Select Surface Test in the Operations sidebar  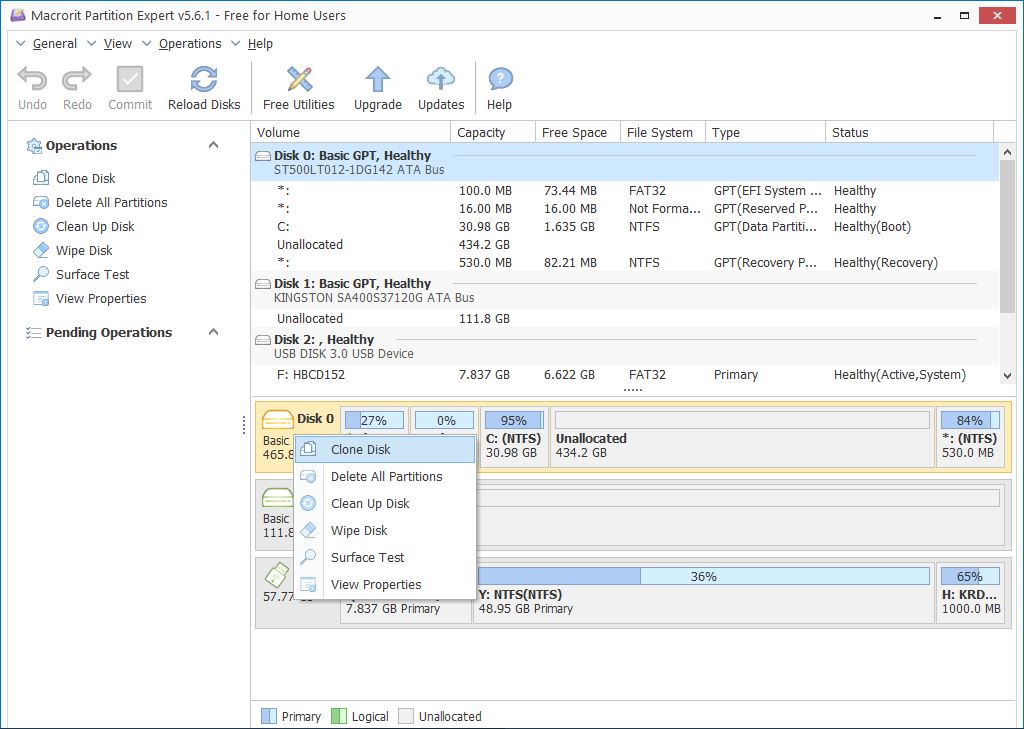tap(92, 274)
